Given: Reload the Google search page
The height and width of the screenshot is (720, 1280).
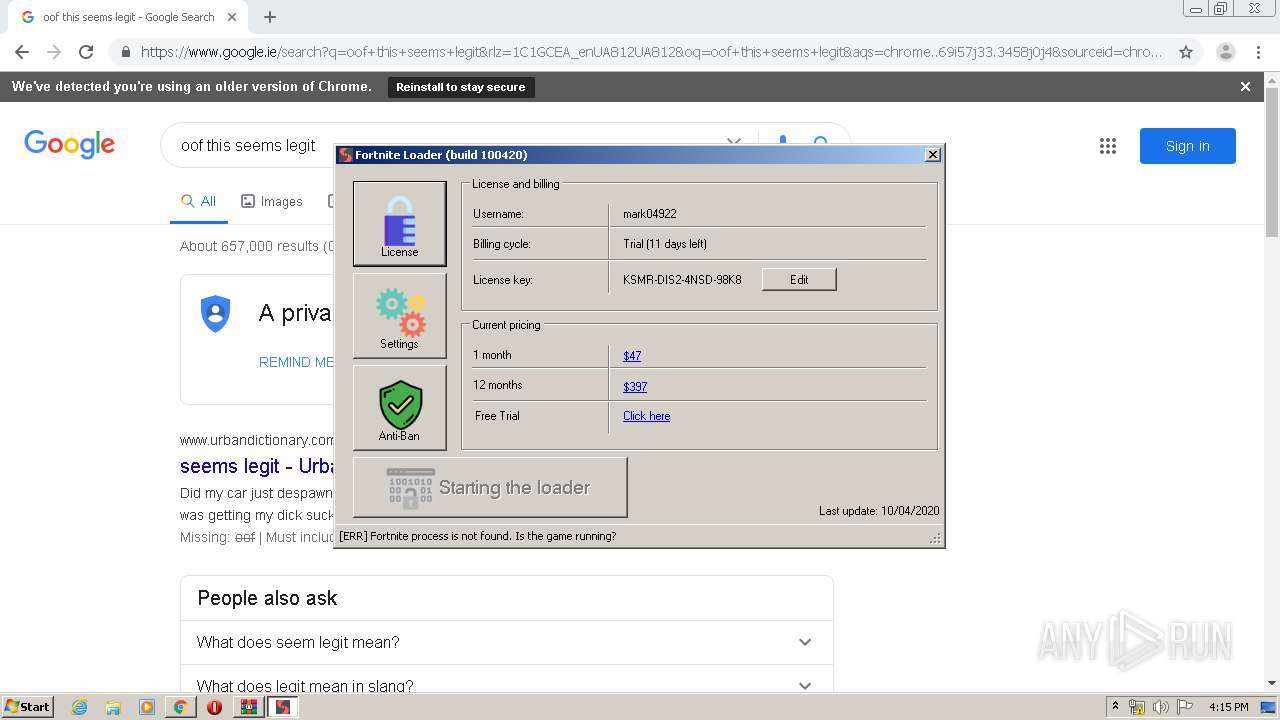Looking at the screenshot, I should pyautogui.click(x=86, y=52).
